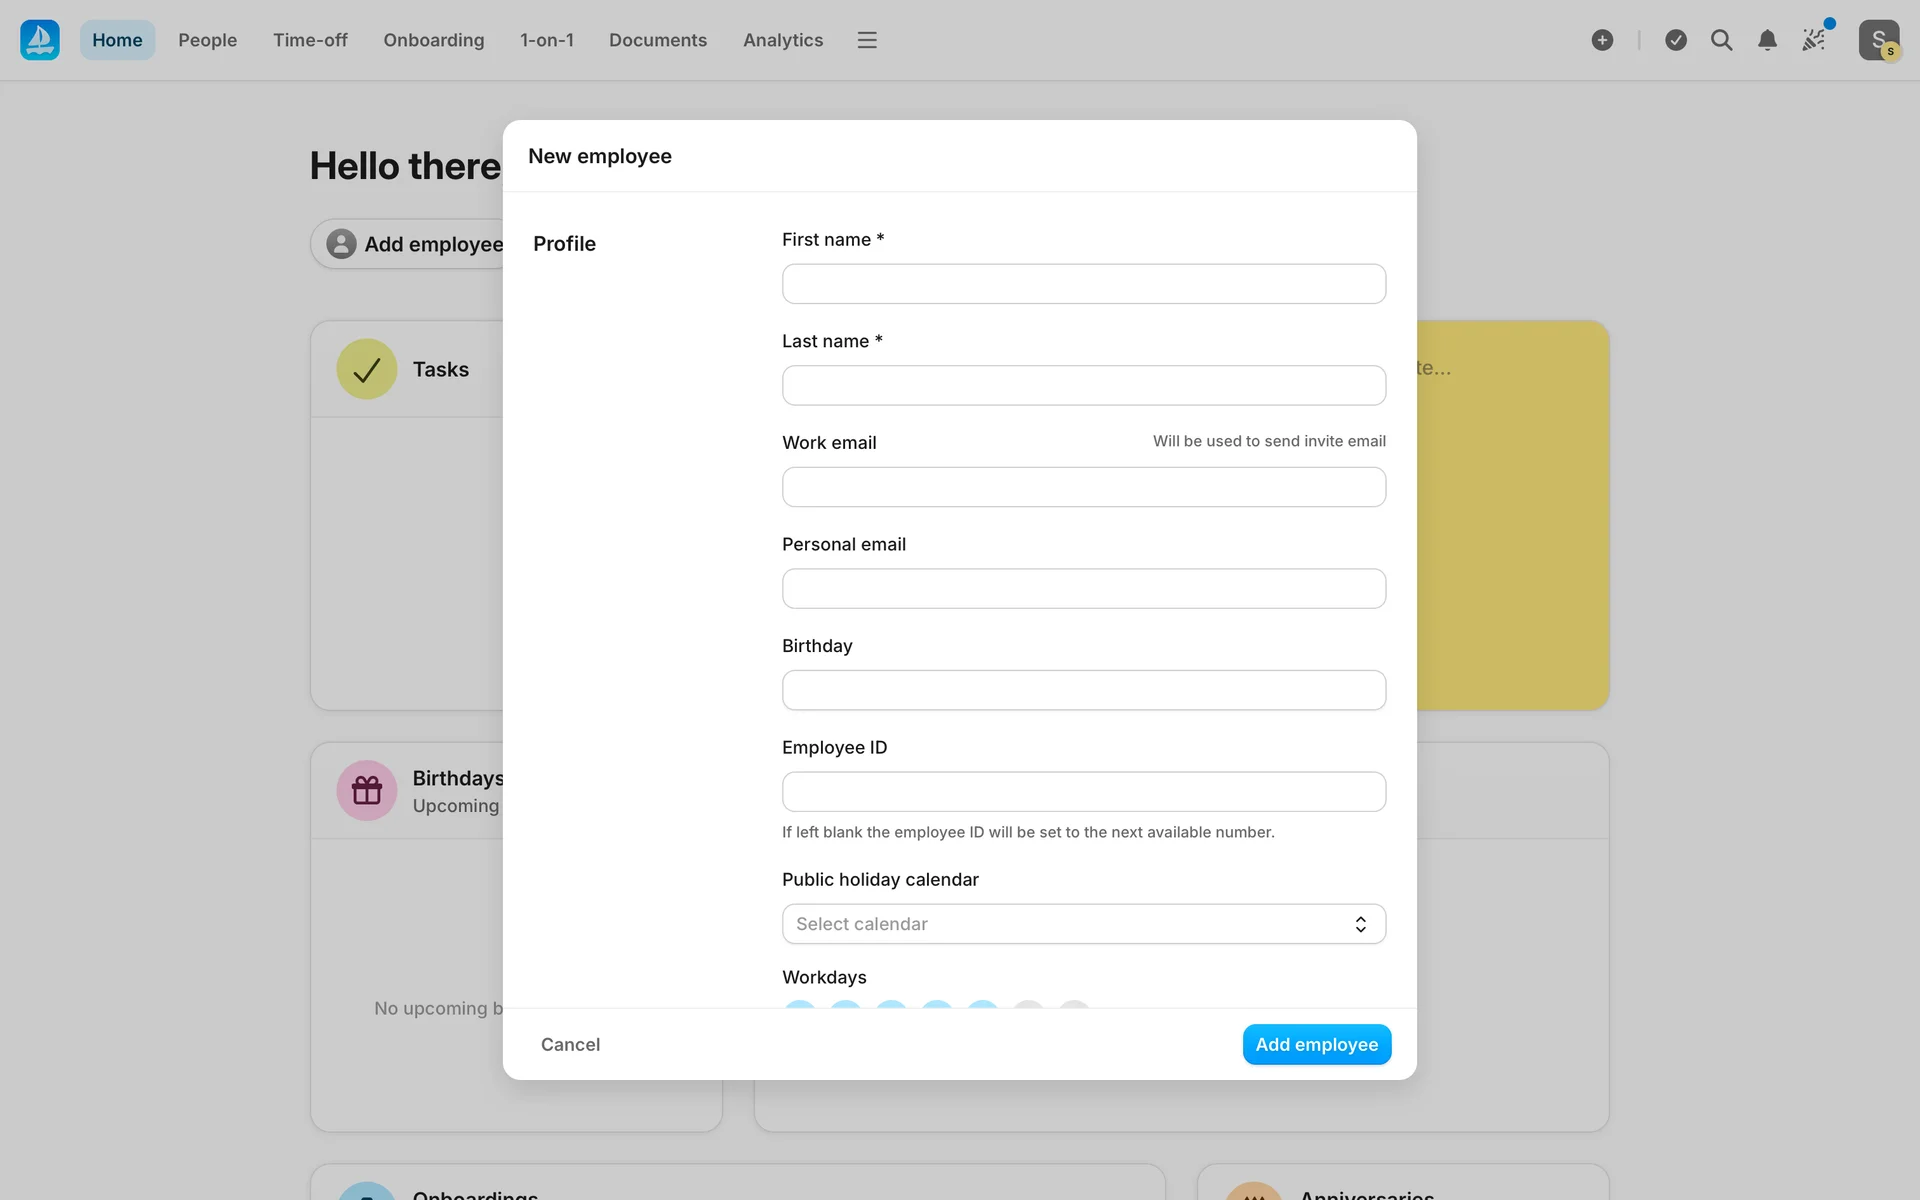The image size is (1920, 1200).
Task: Click the Birthdays gift icon
Action: [367, 791]
